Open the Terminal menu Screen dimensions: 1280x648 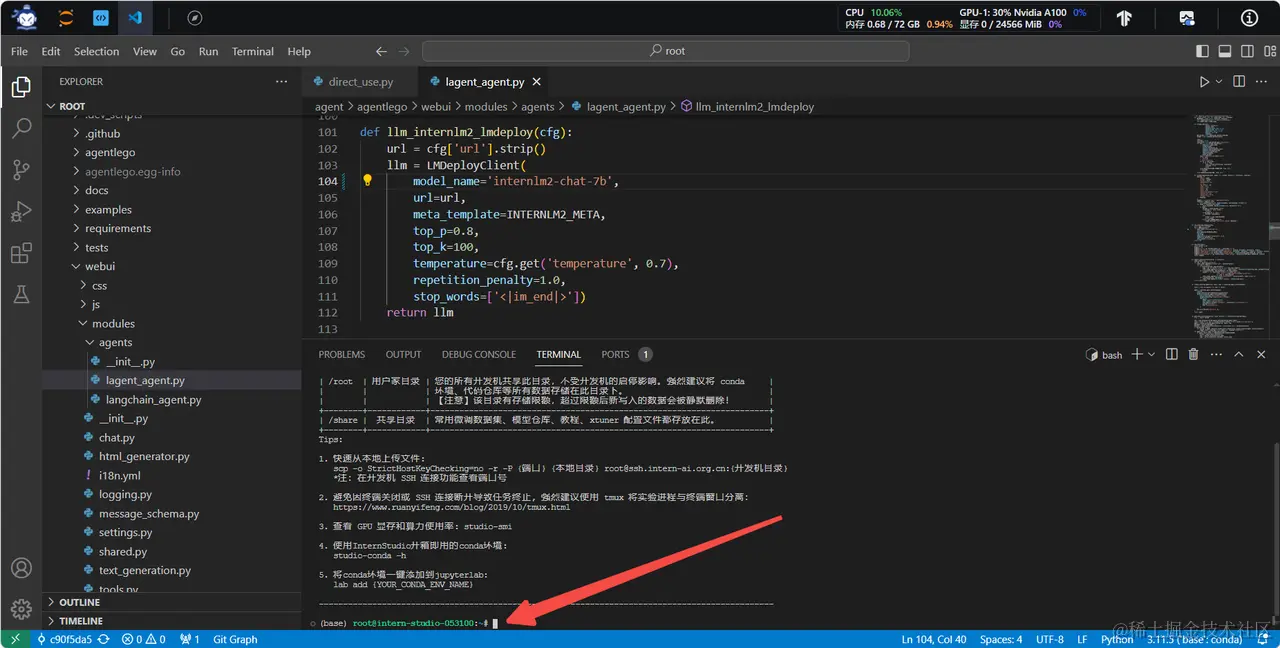point(253,51)
